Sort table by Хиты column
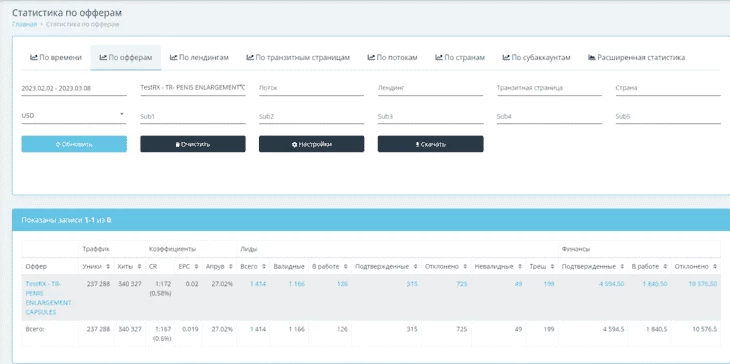 139,267
